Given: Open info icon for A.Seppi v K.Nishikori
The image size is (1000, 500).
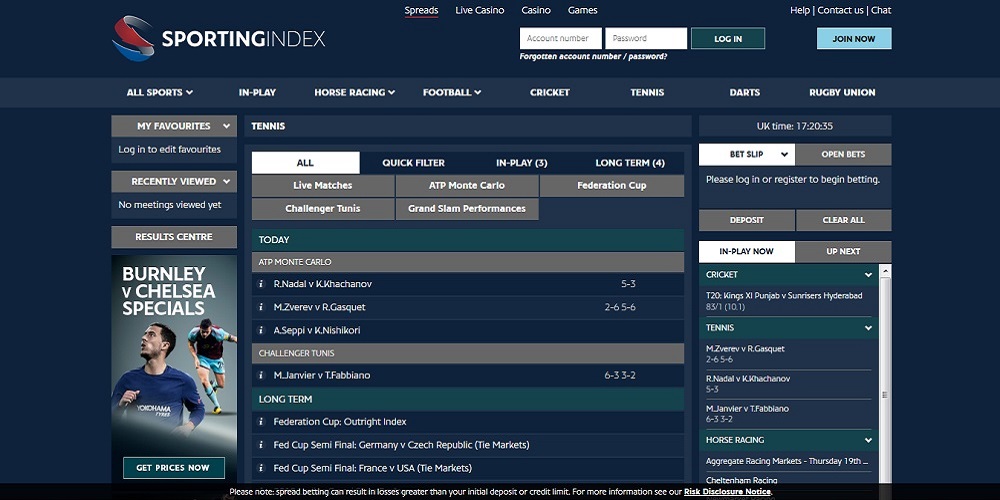Looking at the screenshot, I should click(261, 330).
